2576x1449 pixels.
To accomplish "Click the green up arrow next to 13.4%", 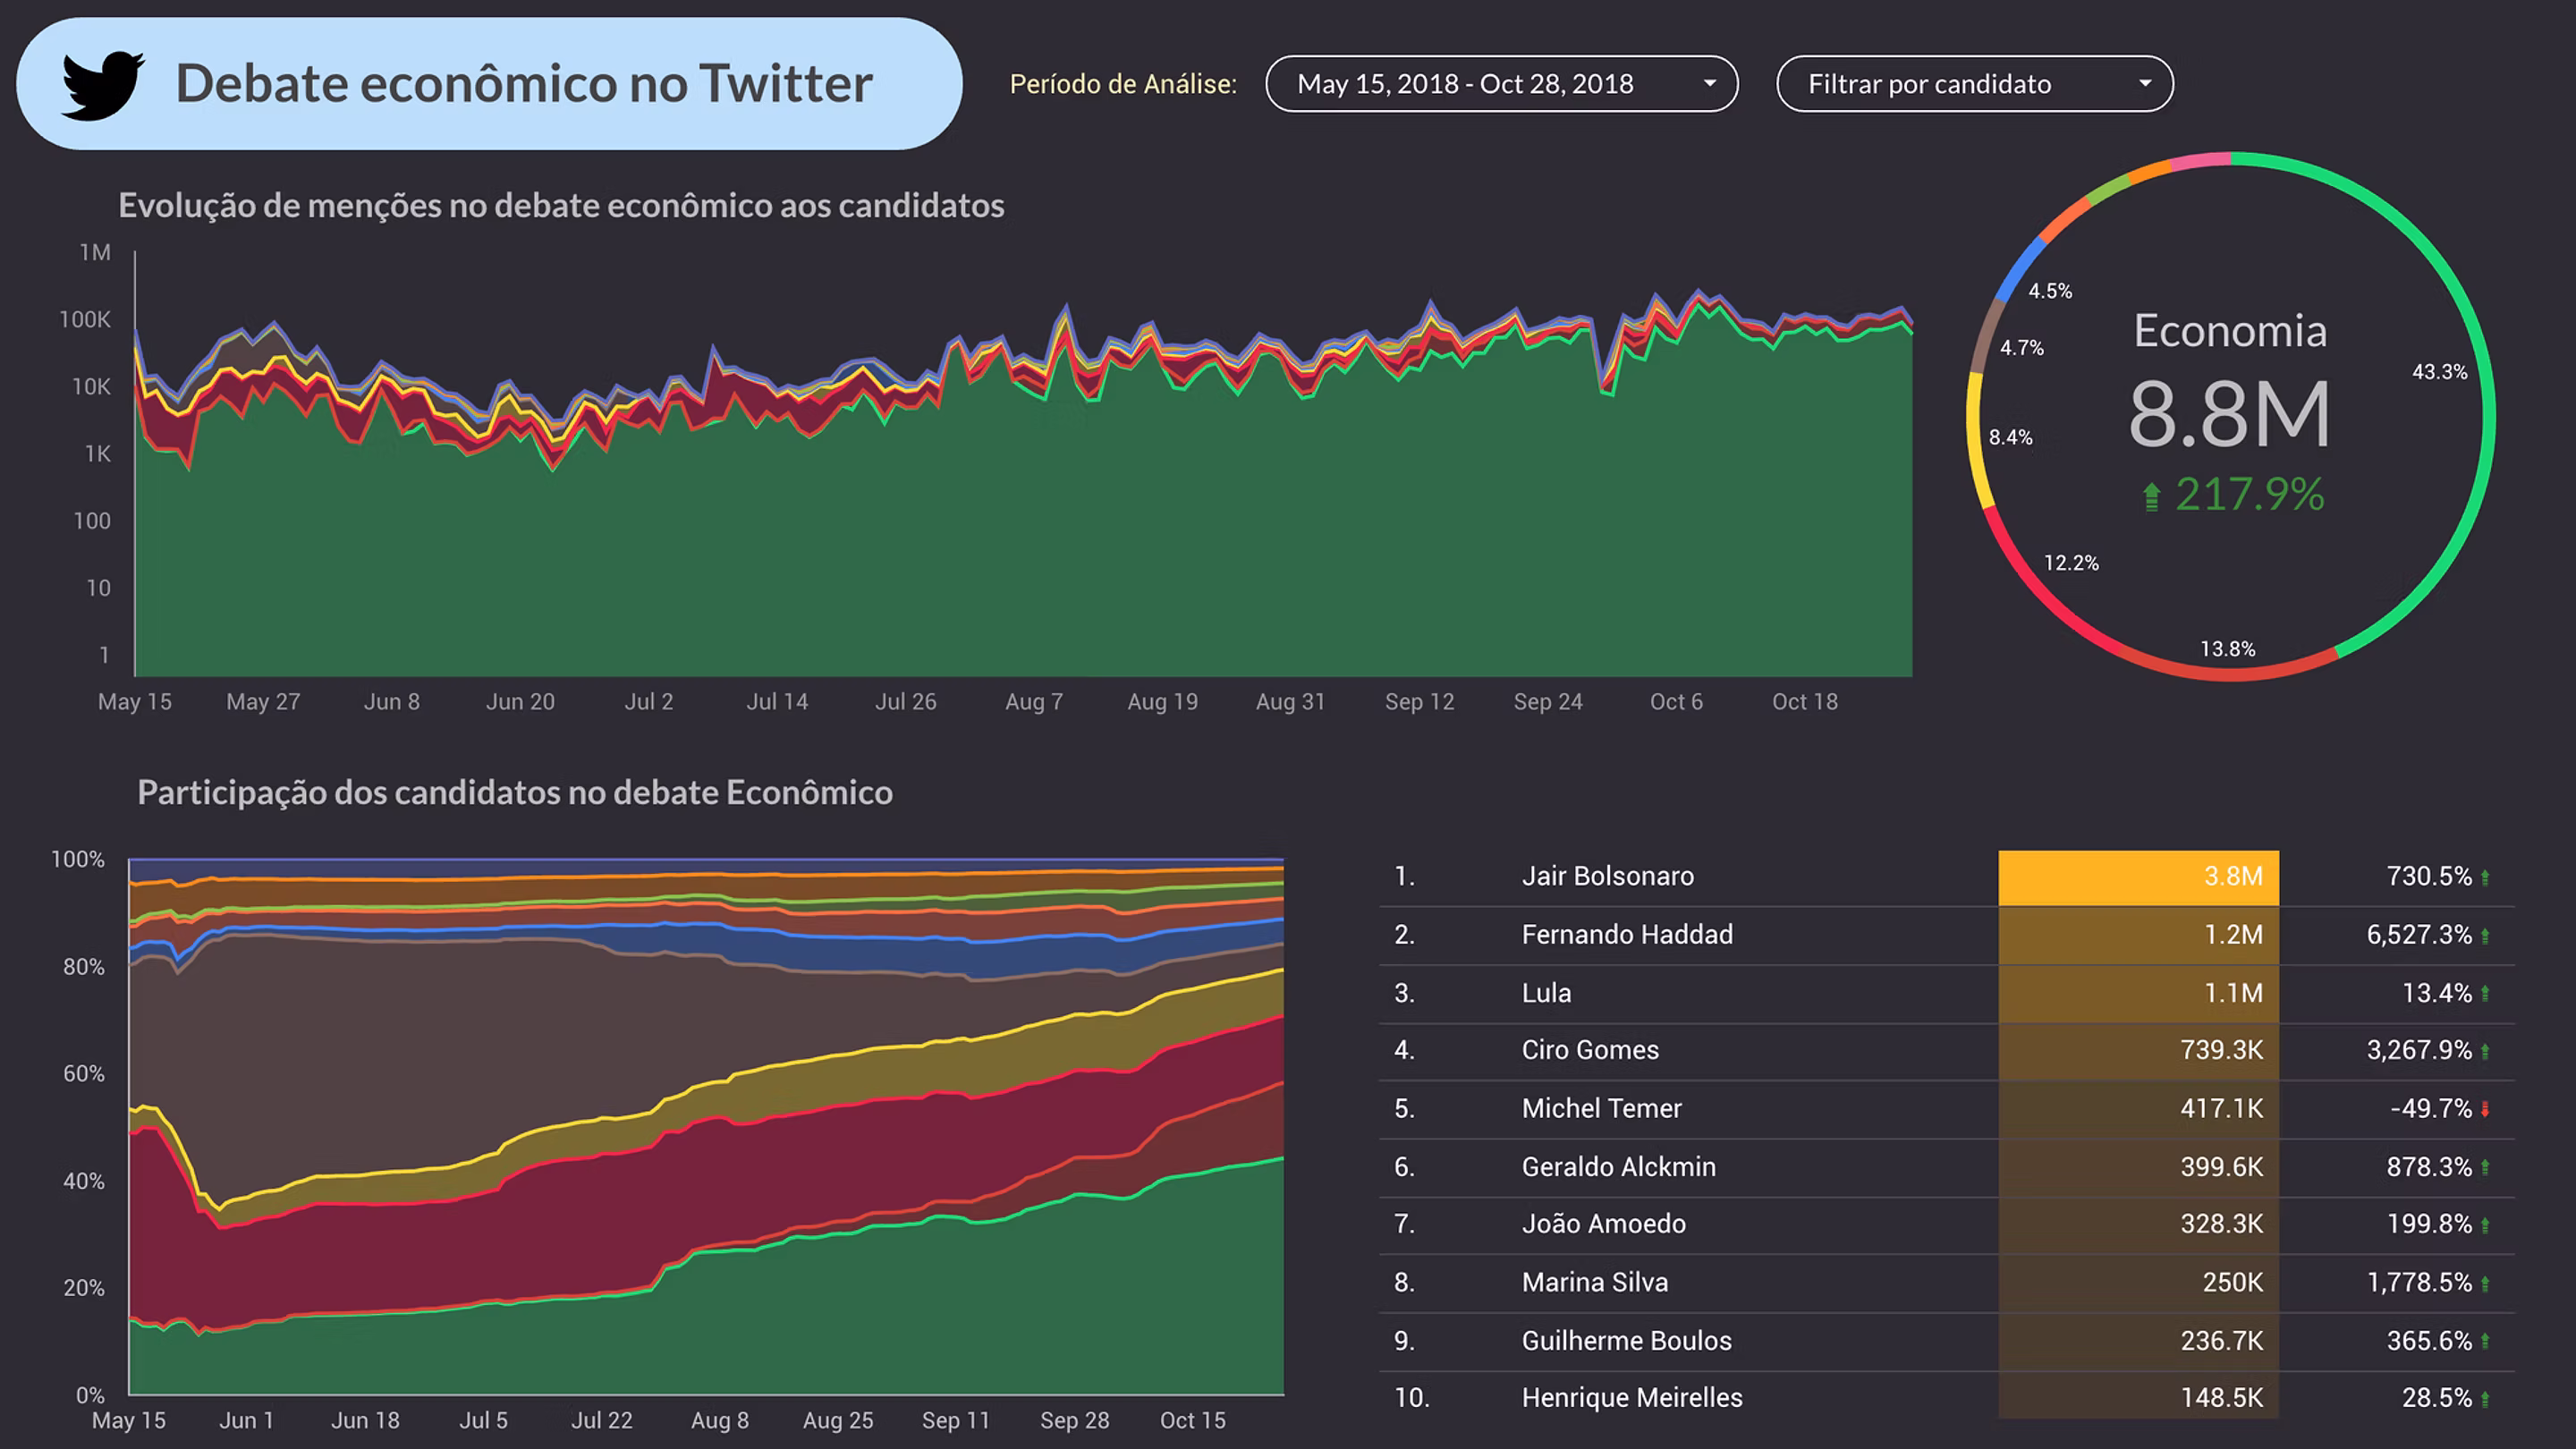I will (2485, 994).
